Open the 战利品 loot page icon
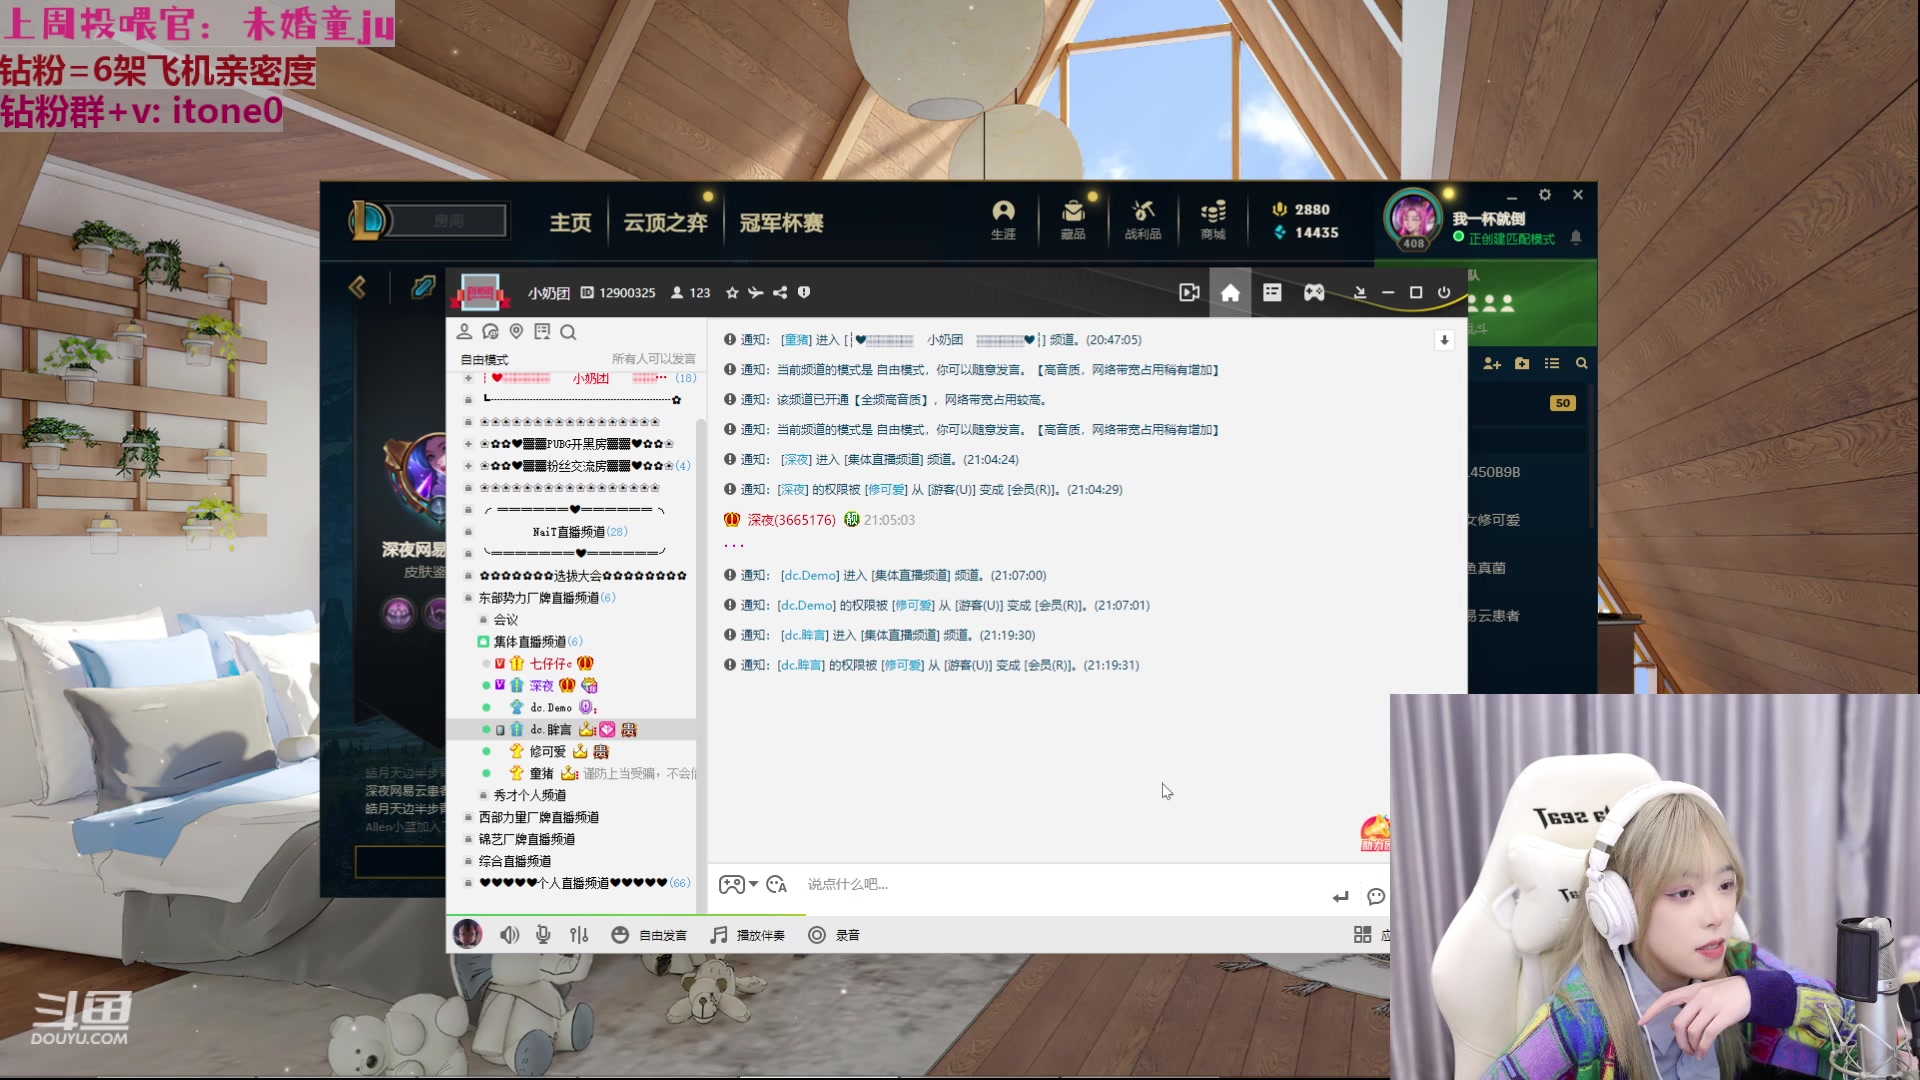The width and height of the screenshot is (1920, 1080). point(1143,220)
